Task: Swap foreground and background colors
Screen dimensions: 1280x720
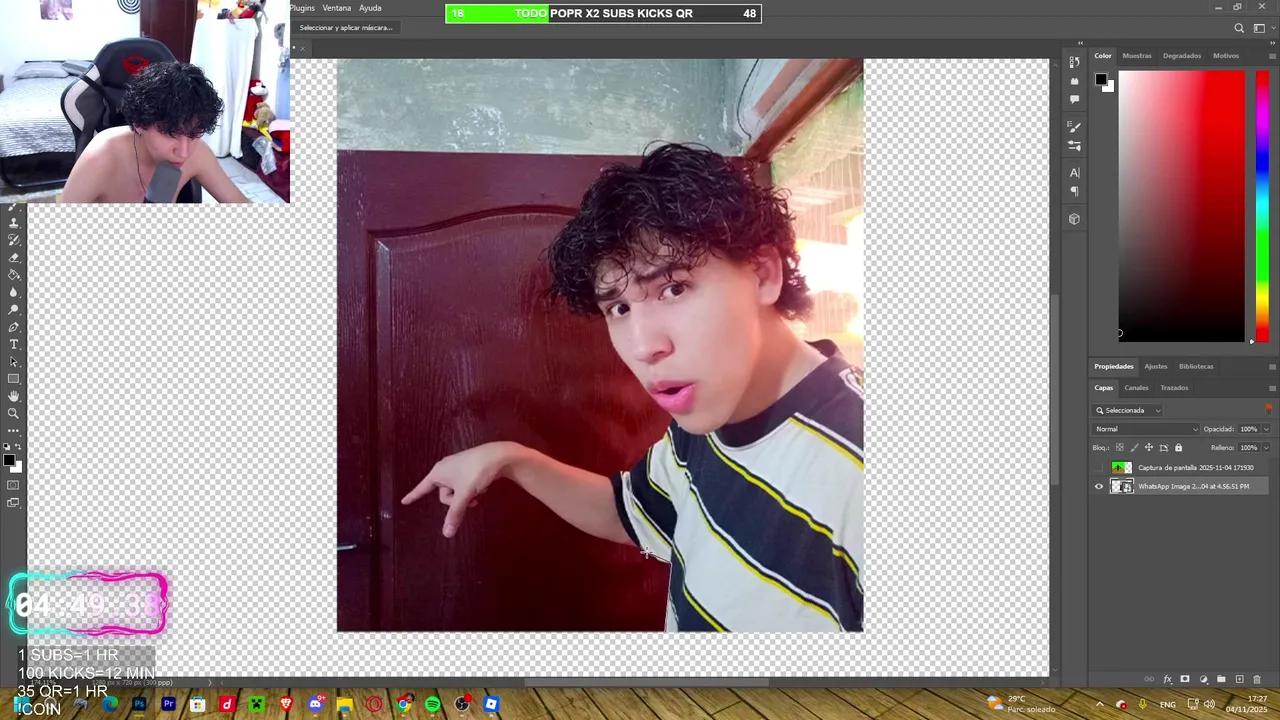Action: click(18, 447)
